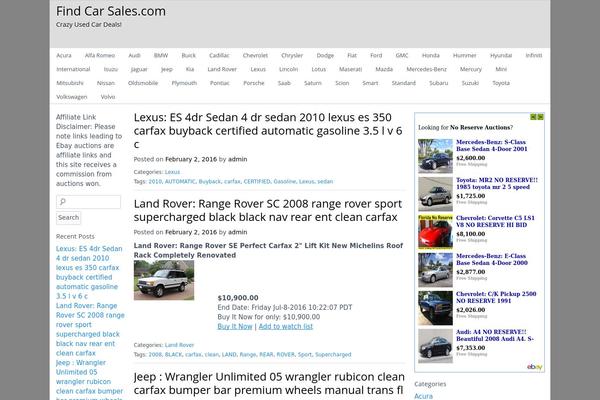This screenshot has width=600, height=400.
Task: Go to the Buick category menu
Action: click(x=189, y=56)
